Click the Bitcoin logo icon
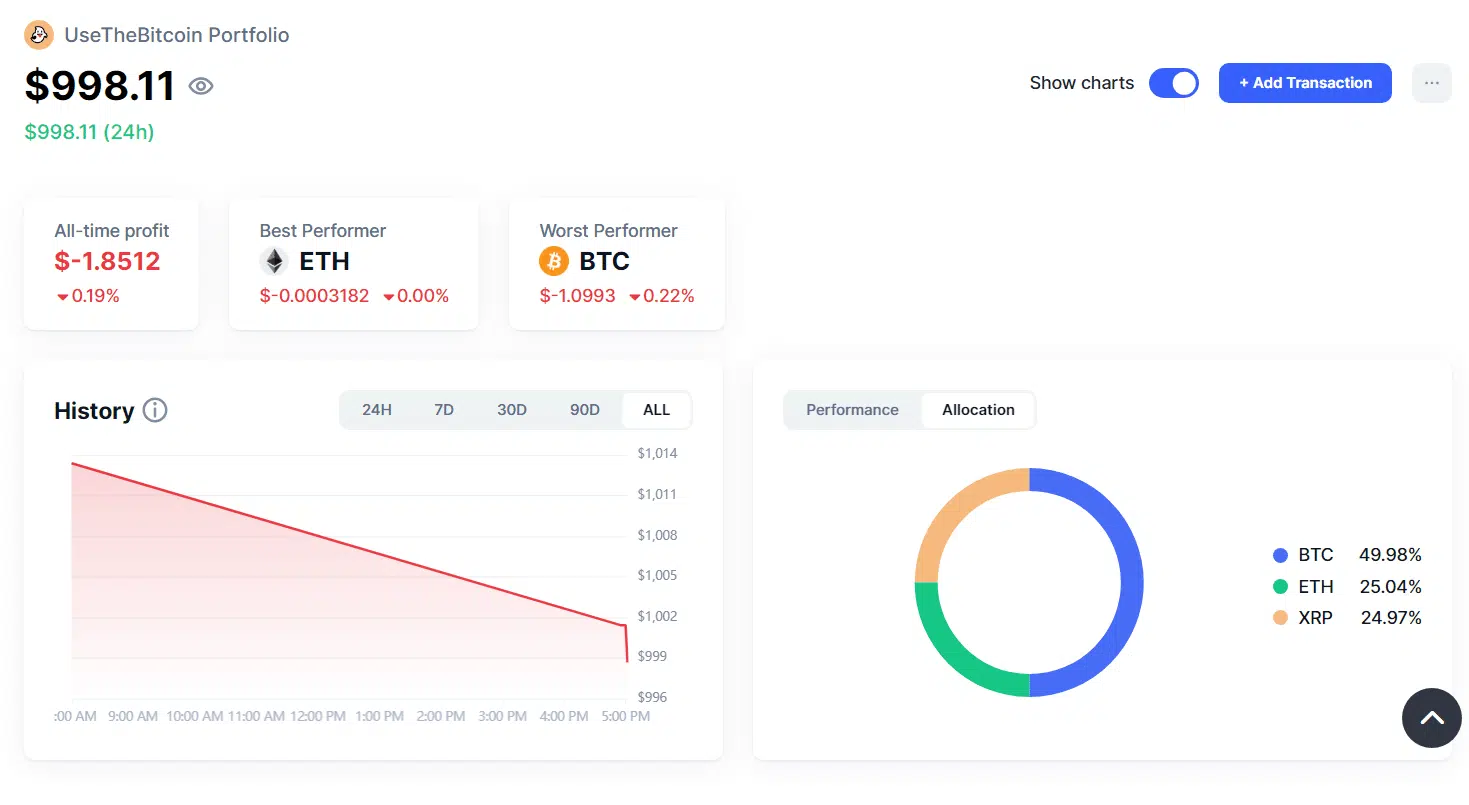Image resolution: width=1469 pixels, height=805 pixels. [553, 261]
